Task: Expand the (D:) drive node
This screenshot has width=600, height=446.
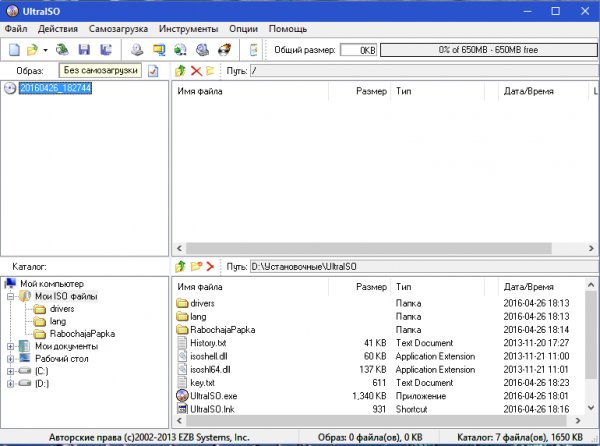Action: (x=10, y=383)
